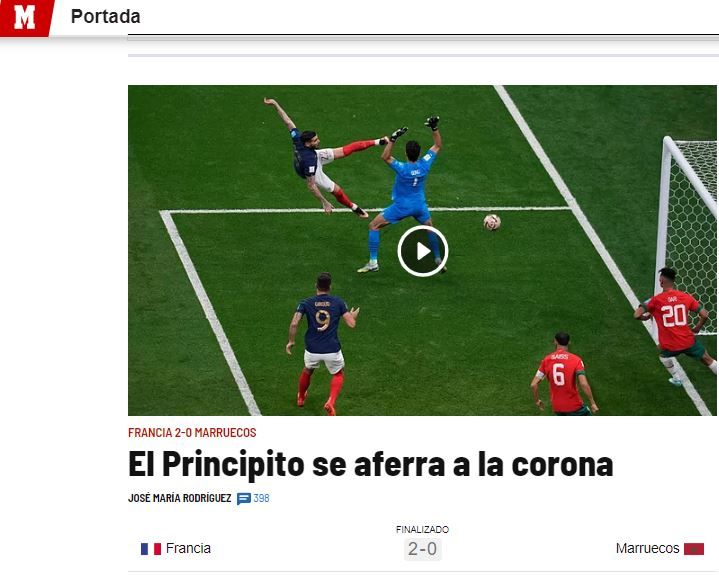Click the number 6 Morocco shirt in the photo
Image resolution: width=719 pixels, height=576 pixels.
561,380
